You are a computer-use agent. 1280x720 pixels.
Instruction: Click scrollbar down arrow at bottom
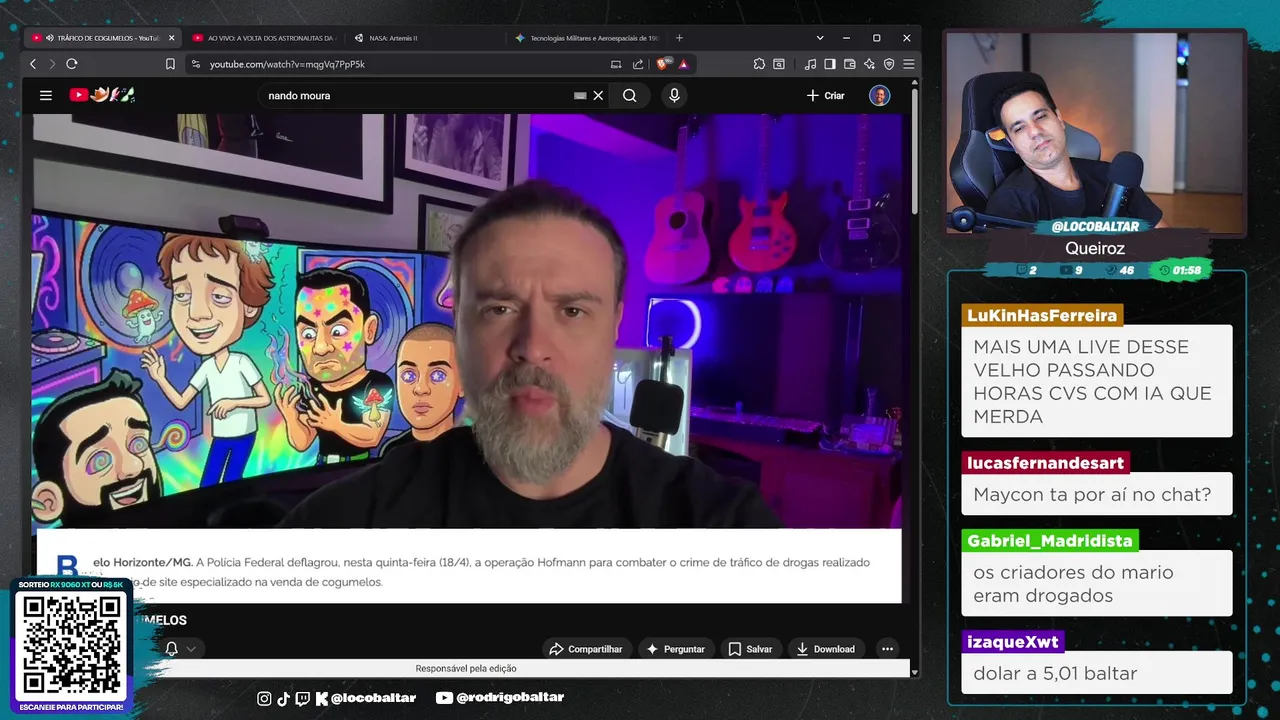coord(914,672)
